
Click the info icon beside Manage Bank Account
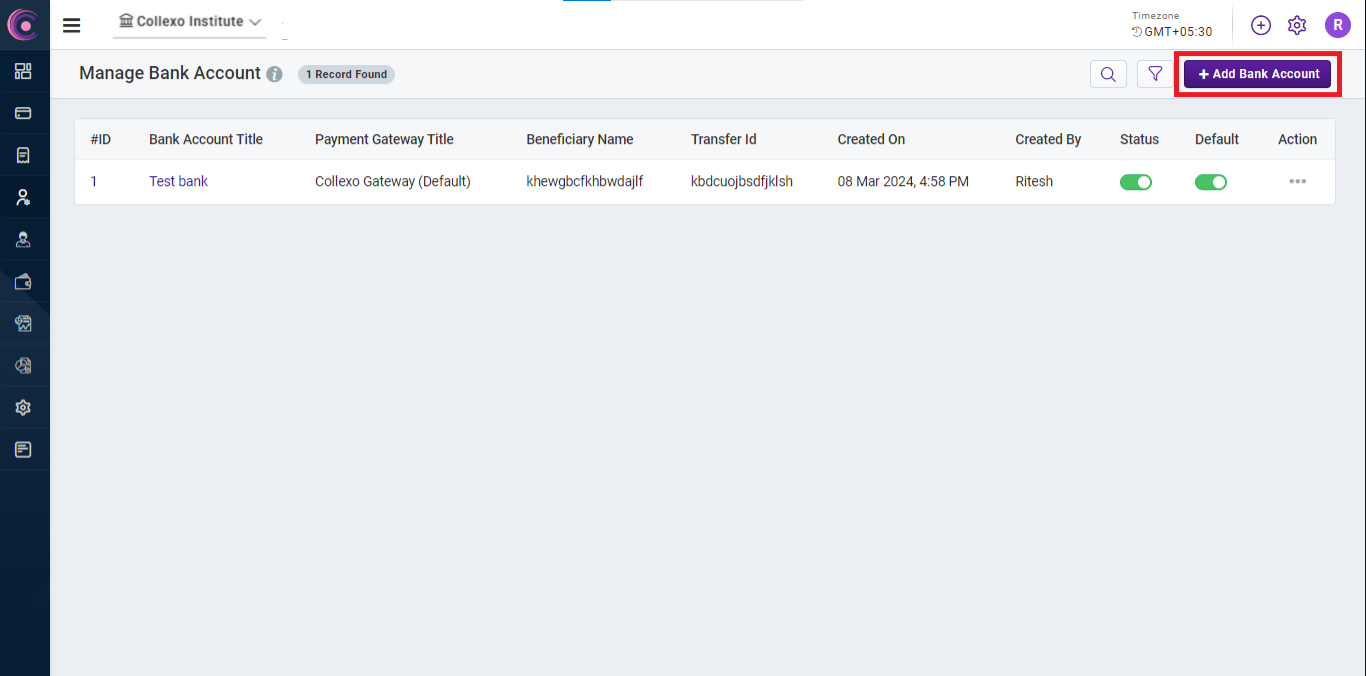coord(275,74)
